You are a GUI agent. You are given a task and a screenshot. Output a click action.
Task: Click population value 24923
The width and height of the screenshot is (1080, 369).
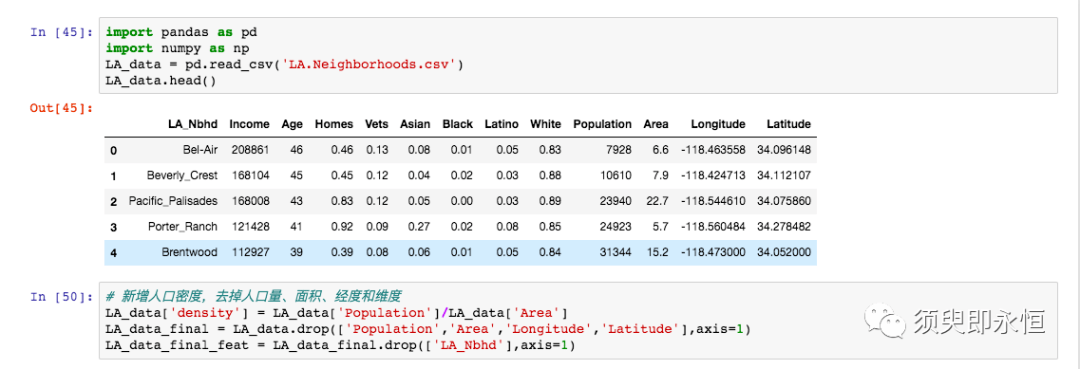(615, 226)
